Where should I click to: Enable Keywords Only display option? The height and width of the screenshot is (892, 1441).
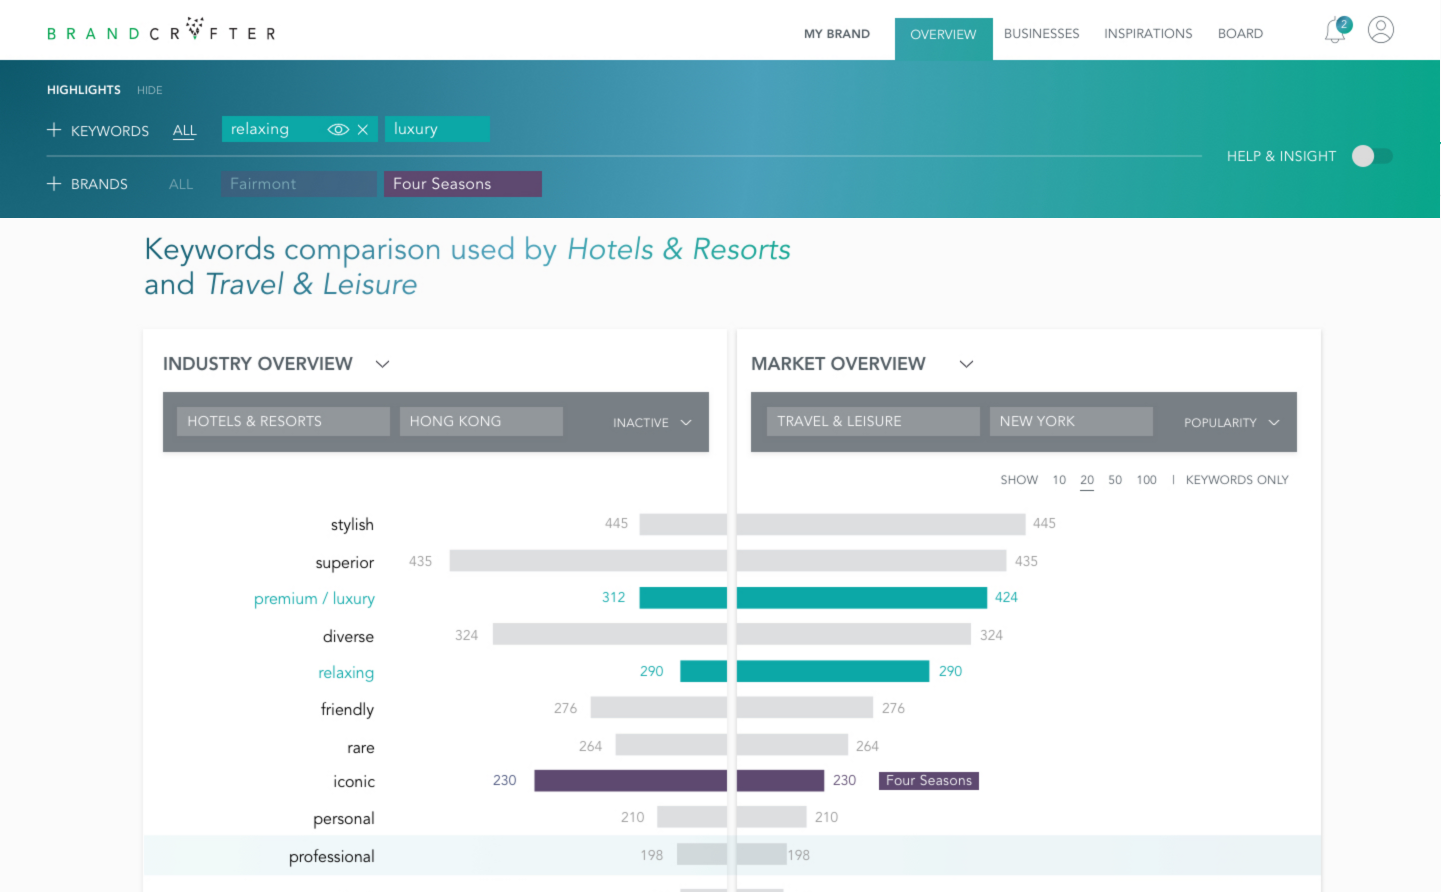(x=1237, y=480)
